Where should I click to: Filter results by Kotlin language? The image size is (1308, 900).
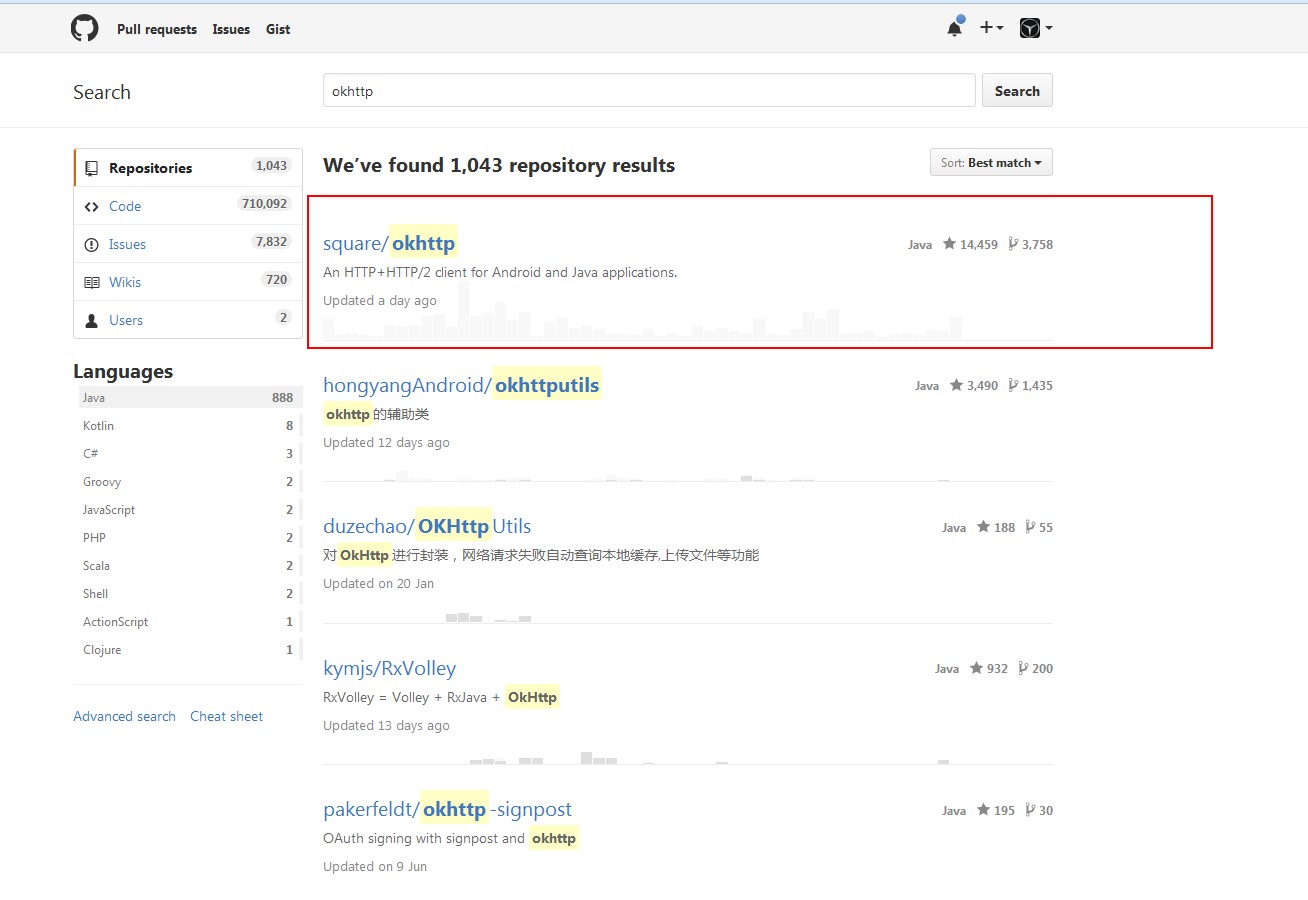tap(98, 426)
